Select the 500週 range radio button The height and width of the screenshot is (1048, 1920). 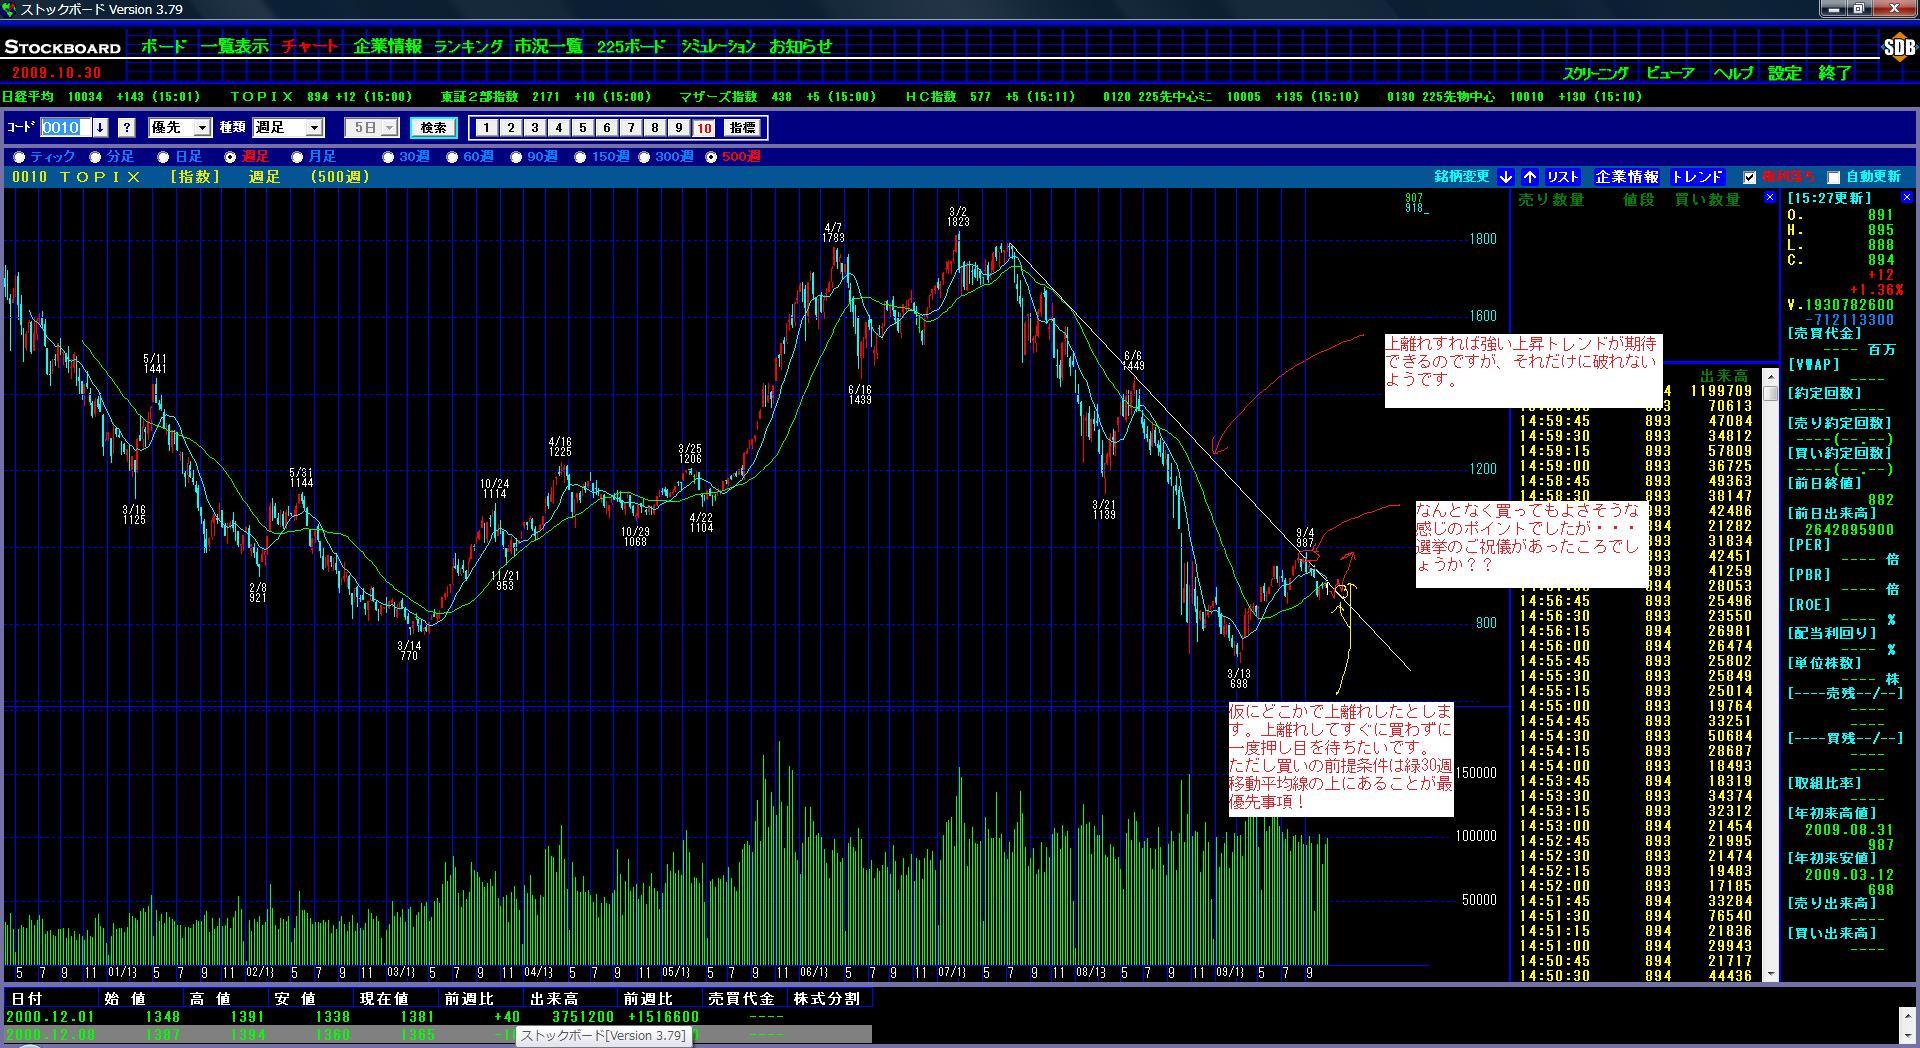coord(711,157)
